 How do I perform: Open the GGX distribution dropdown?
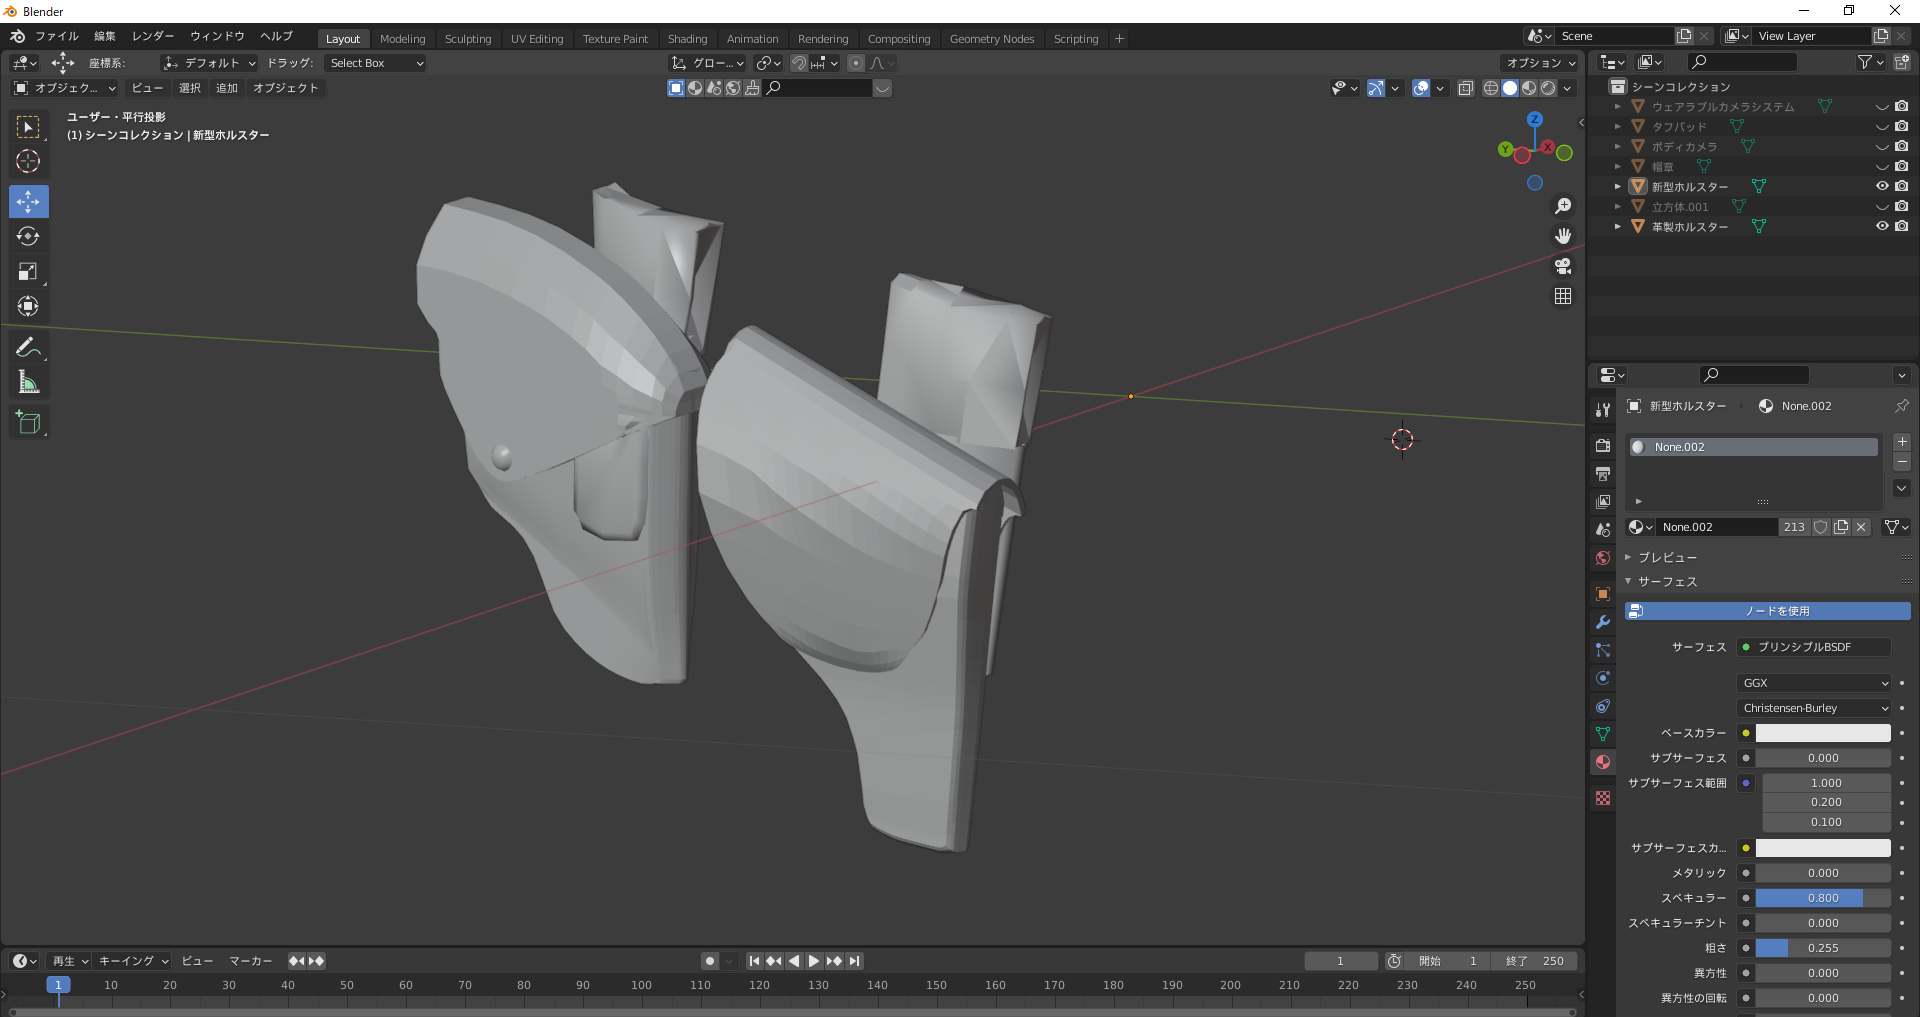(x=1814, y=683)
